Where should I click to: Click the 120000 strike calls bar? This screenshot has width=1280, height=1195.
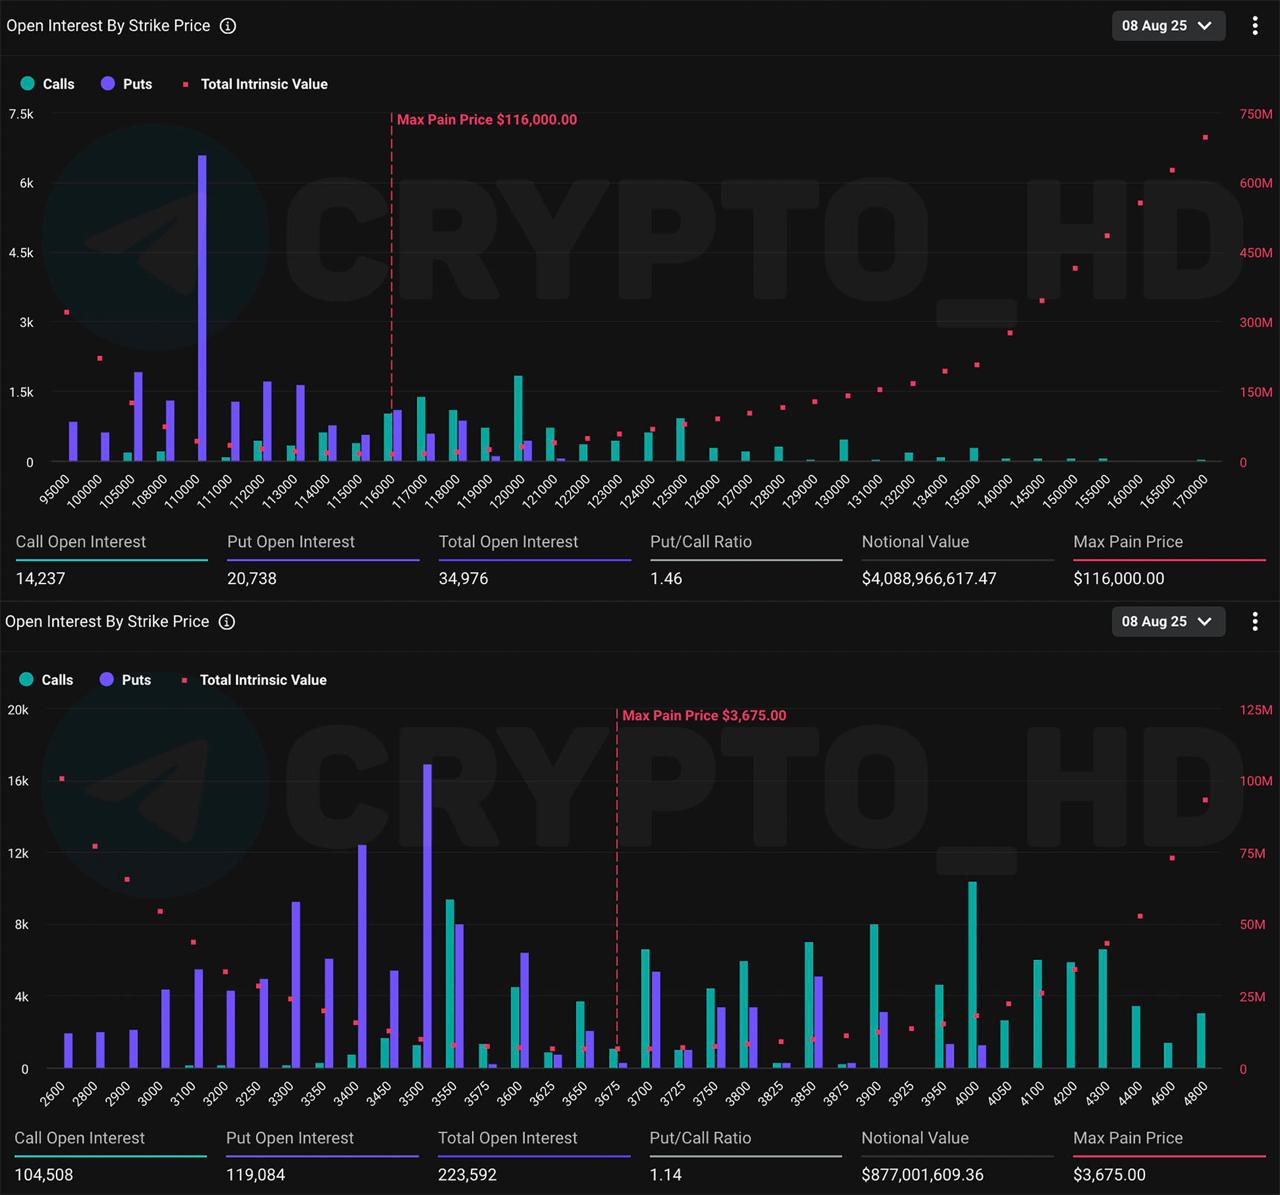point(518,418)
